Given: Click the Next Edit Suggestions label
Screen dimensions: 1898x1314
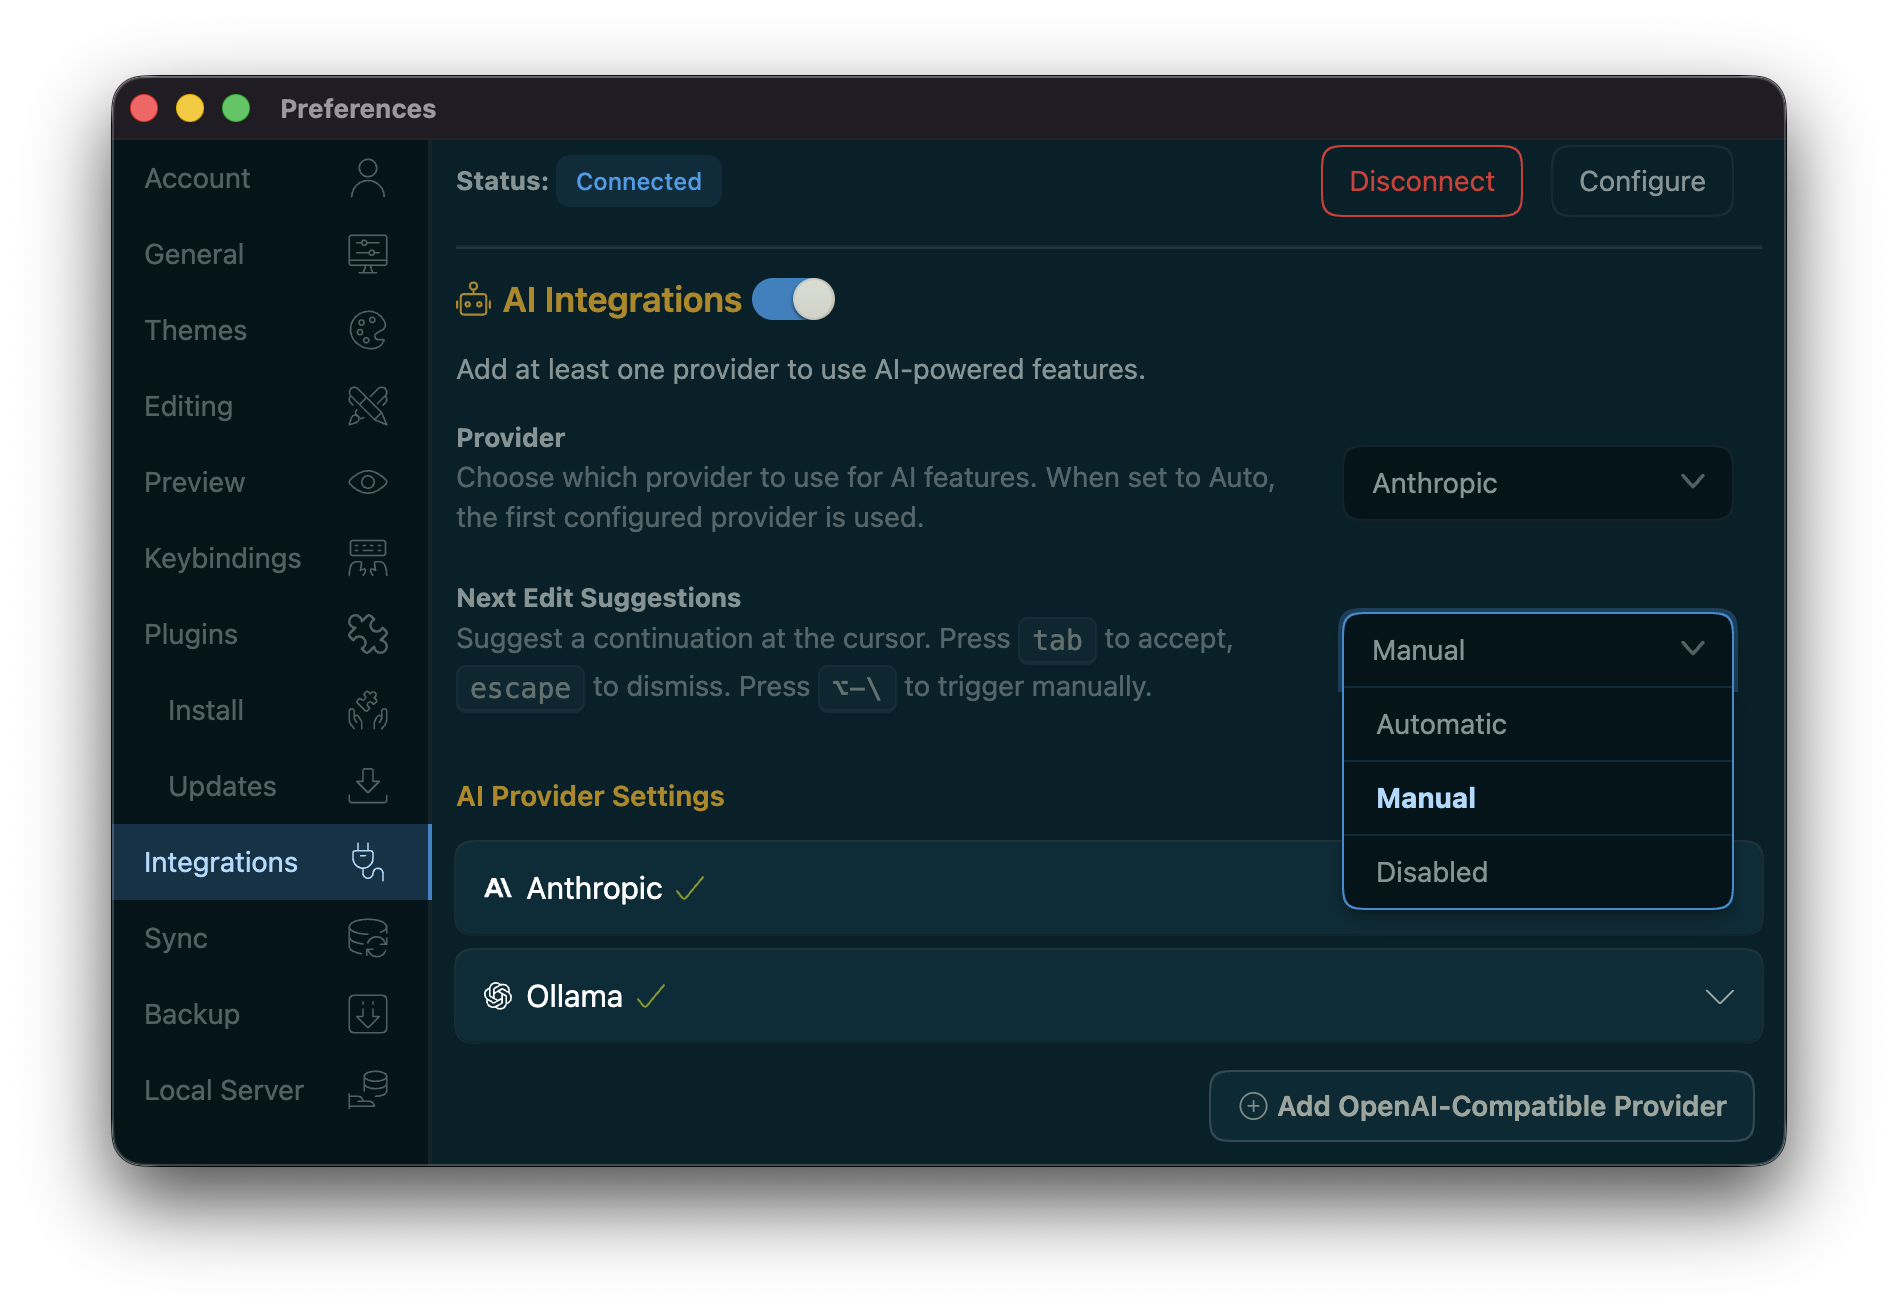Looking at the screenshot, I should (598, 597).
